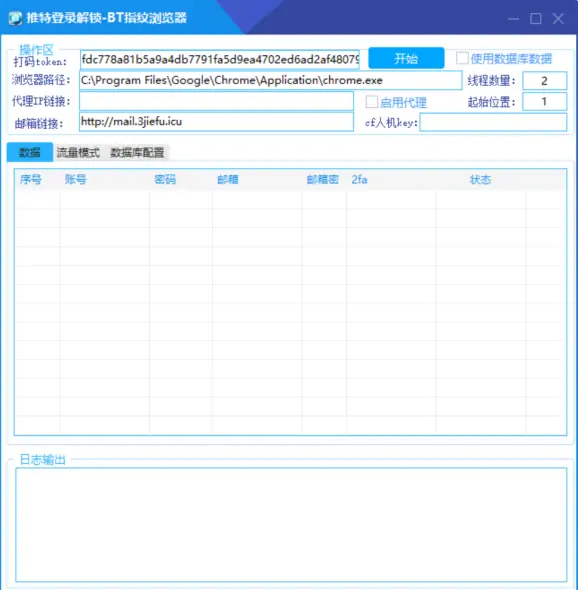578x590 pixels.
Task: Click the 状态 column header
Action: coord(481,179)
